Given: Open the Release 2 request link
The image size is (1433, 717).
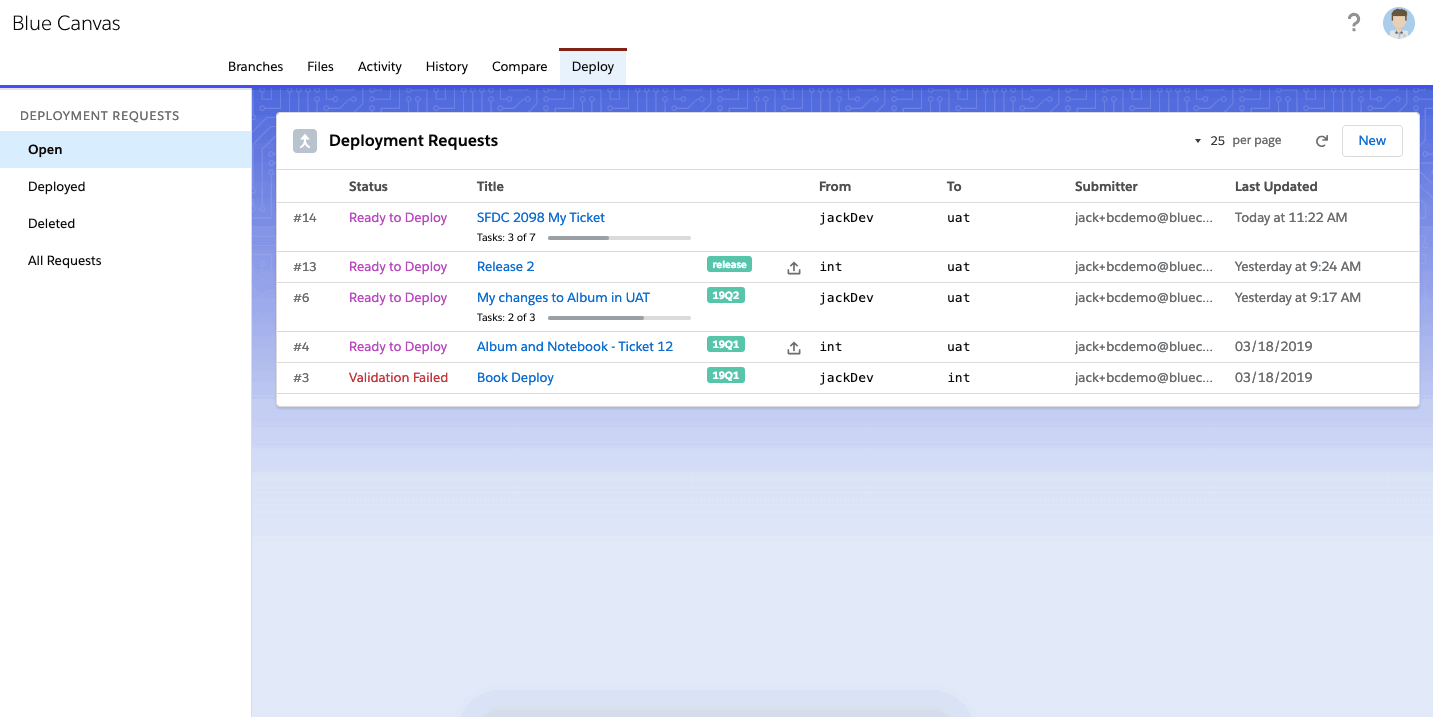Looking at the screenshot, I should [x=506, y=267].
